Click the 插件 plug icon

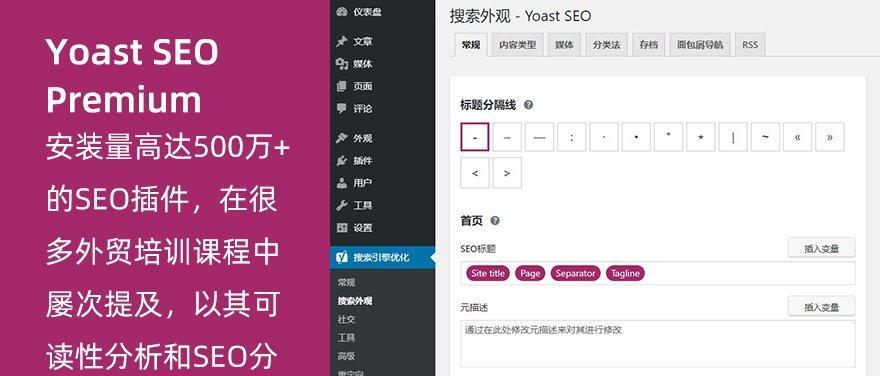coord(341,161)
